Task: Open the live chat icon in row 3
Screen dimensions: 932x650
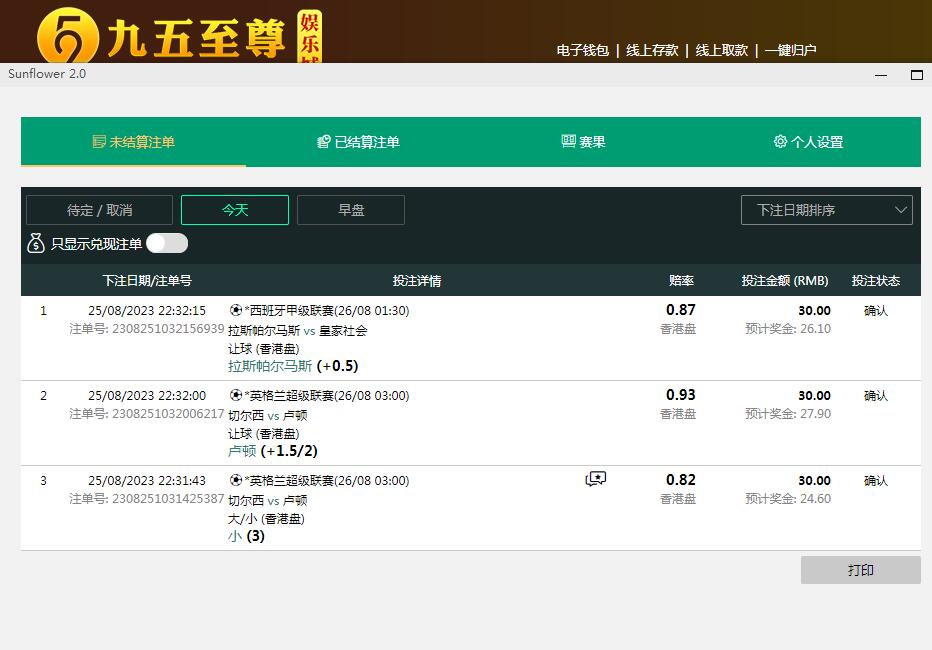Action: pos(596,479)
